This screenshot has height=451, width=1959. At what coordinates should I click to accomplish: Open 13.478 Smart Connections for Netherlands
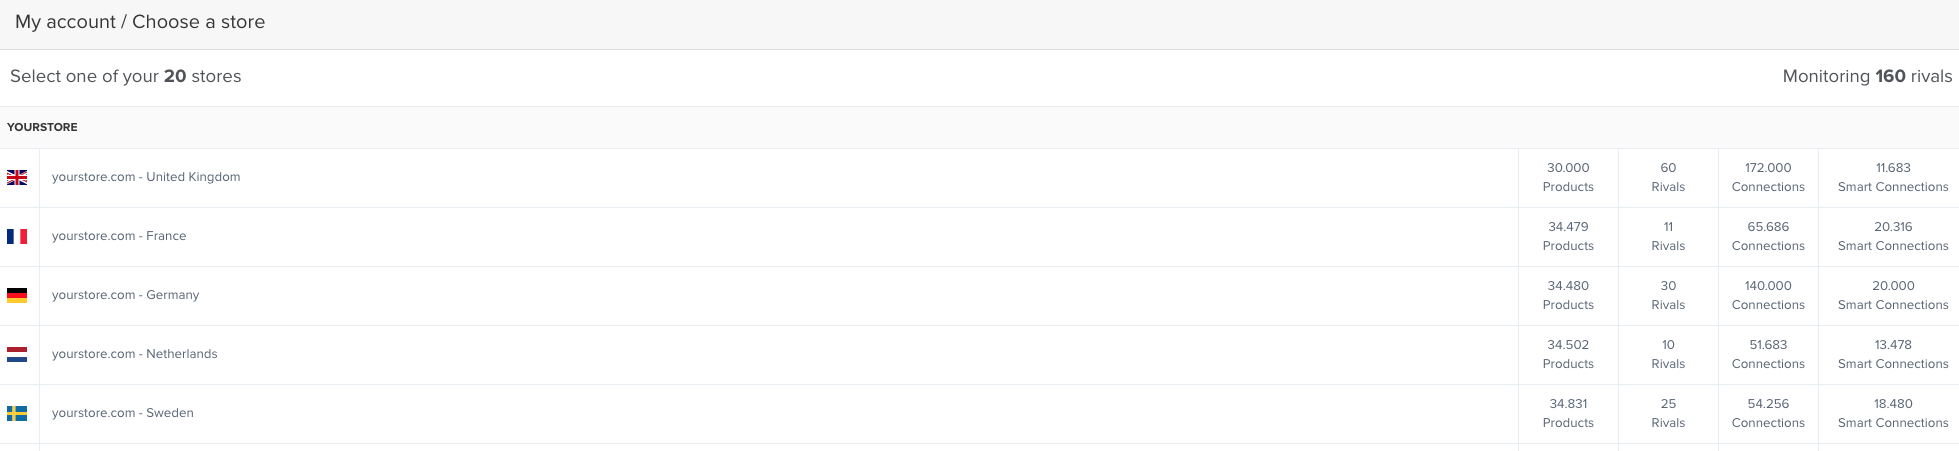(1893, 354)
